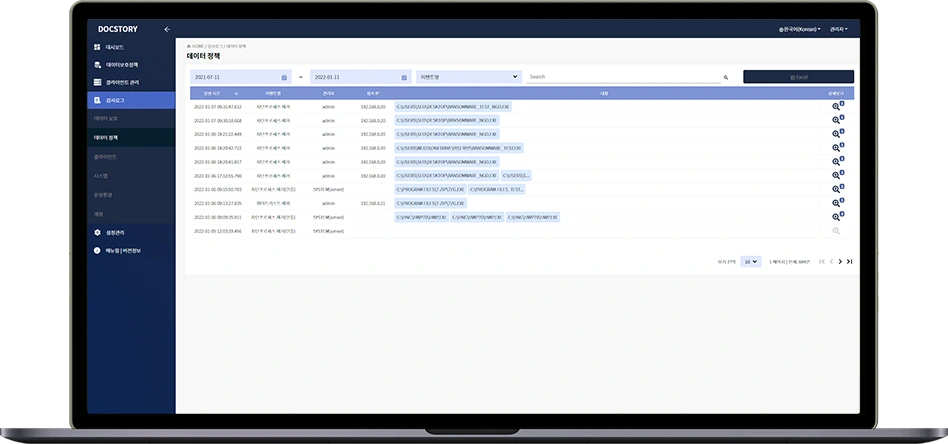Go to the next page of results
Image resolution: width=948 pixels, height=444 pixels.
(x=840, y=261)
